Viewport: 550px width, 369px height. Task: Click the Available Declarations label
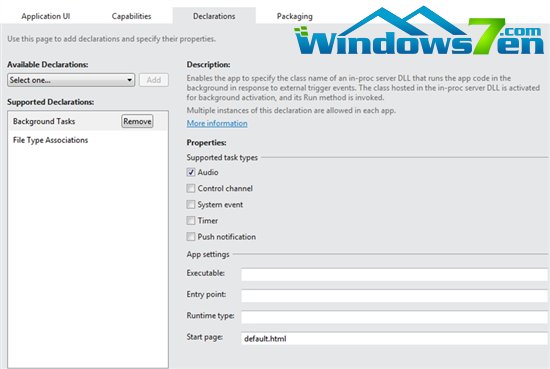point(48,65)
